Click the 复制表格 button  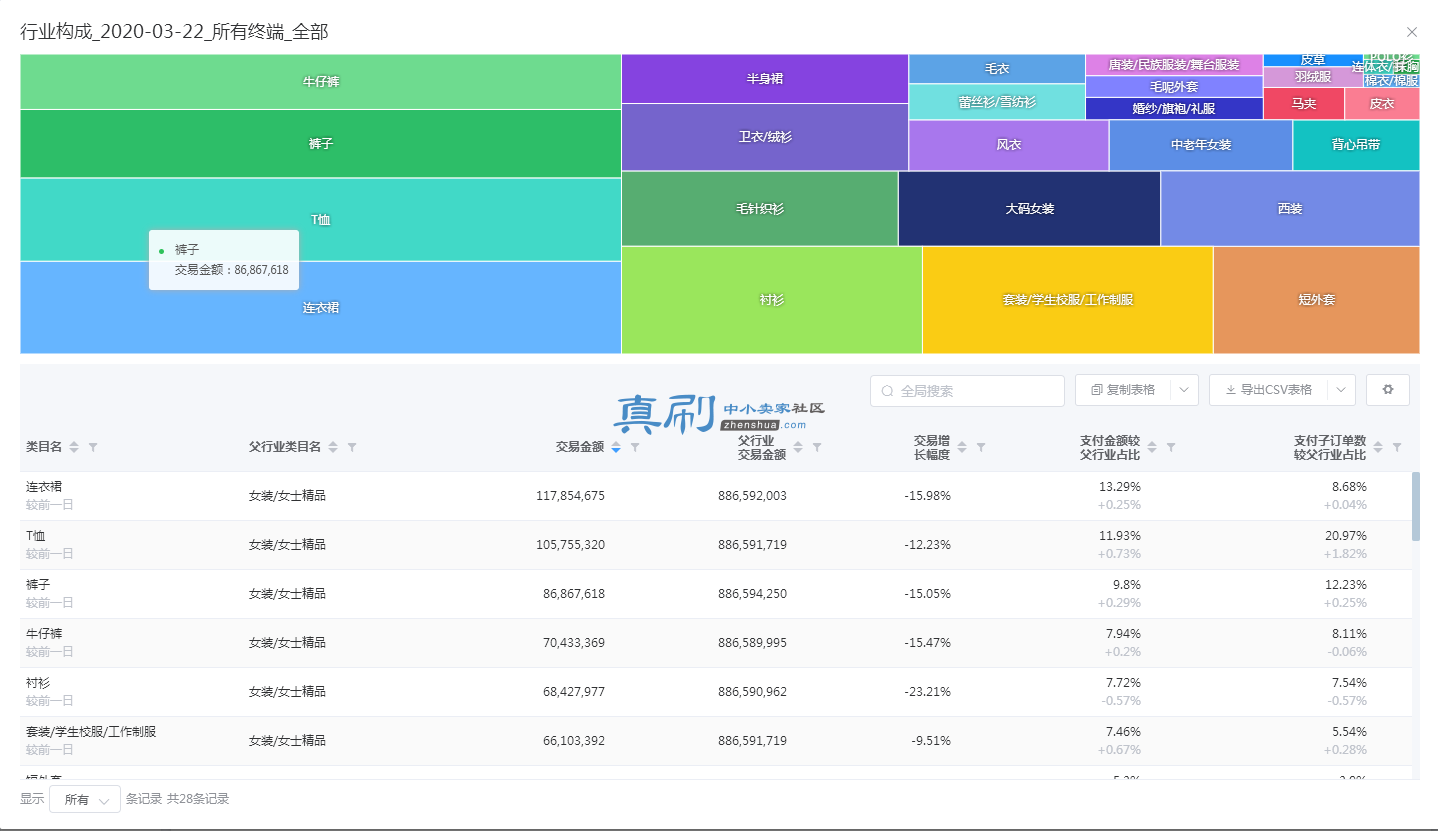pyautogui.click(x=1123, y=390)
